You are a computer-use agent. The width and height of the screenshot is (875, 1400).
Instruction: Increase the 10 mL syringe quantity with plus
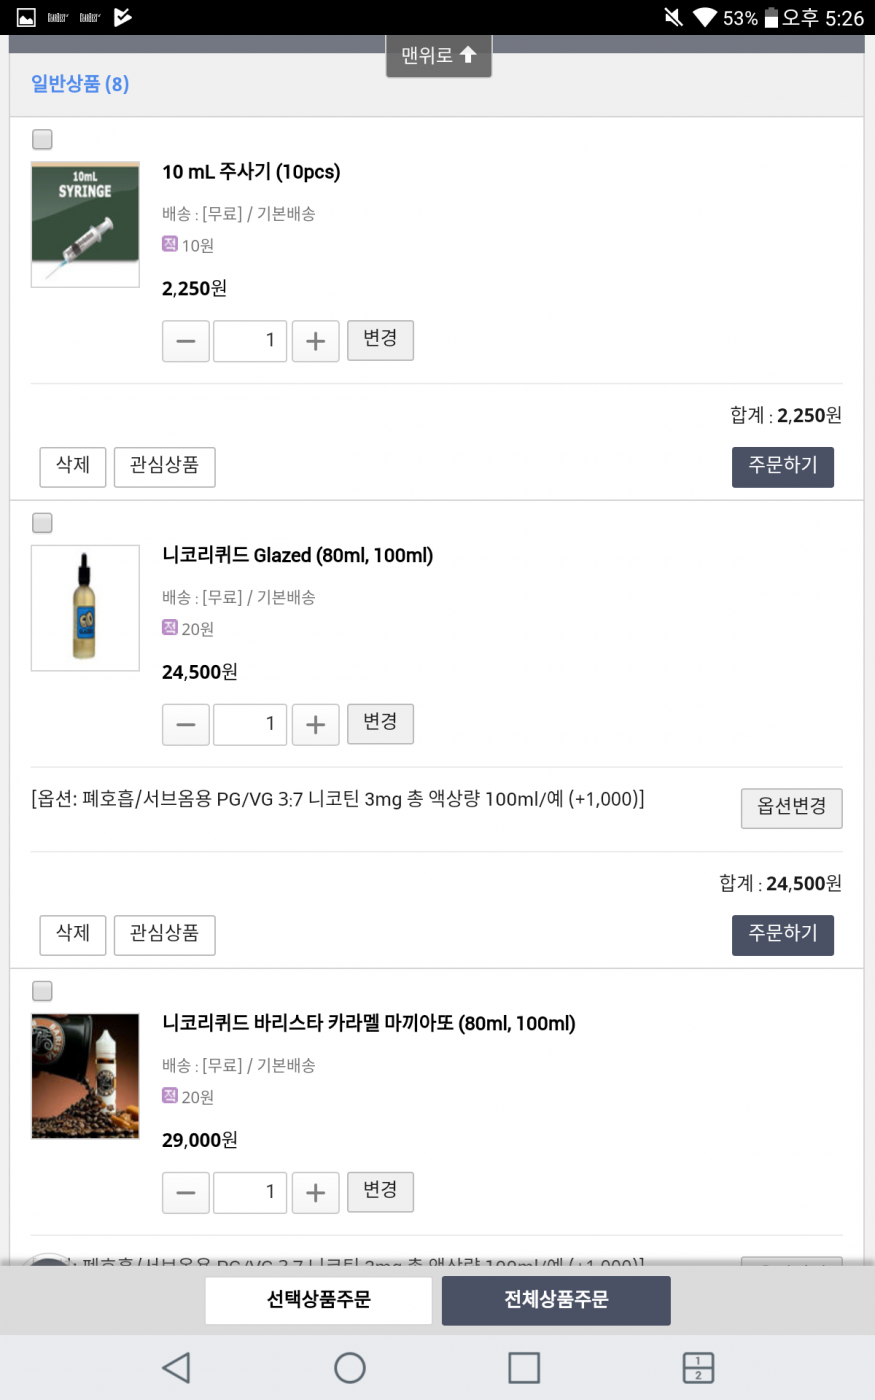click(x=315, y=341)
